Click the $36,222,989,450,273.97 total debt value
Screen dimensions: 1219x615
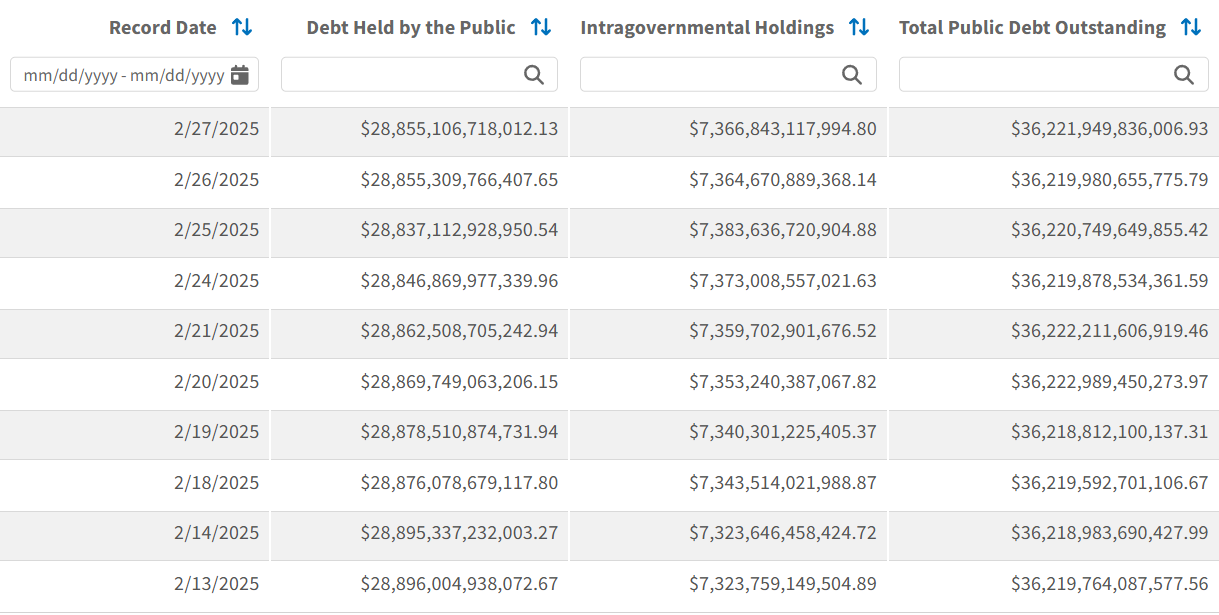coord(1109,382)
